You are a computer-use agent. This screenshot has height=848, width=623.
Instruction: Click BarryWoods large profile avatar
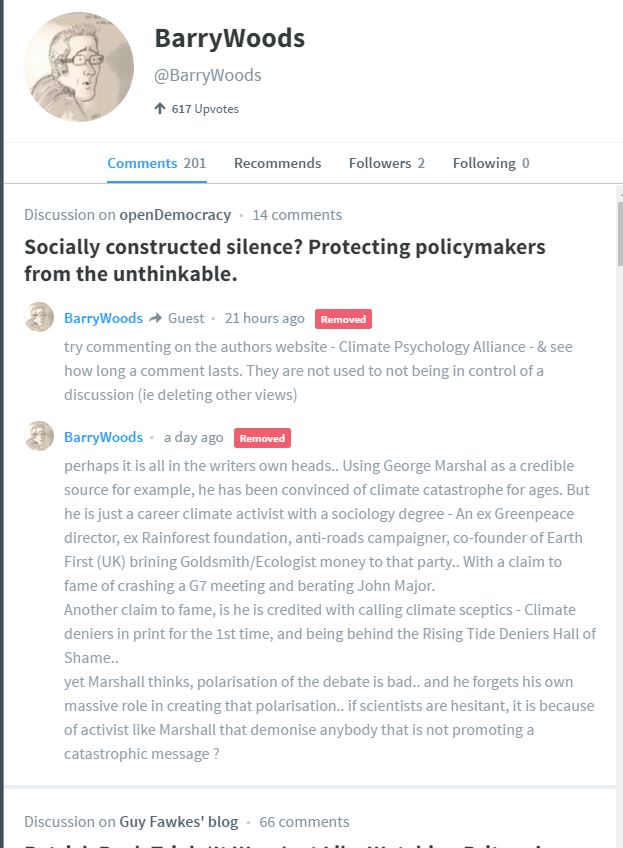click(79, 68)
